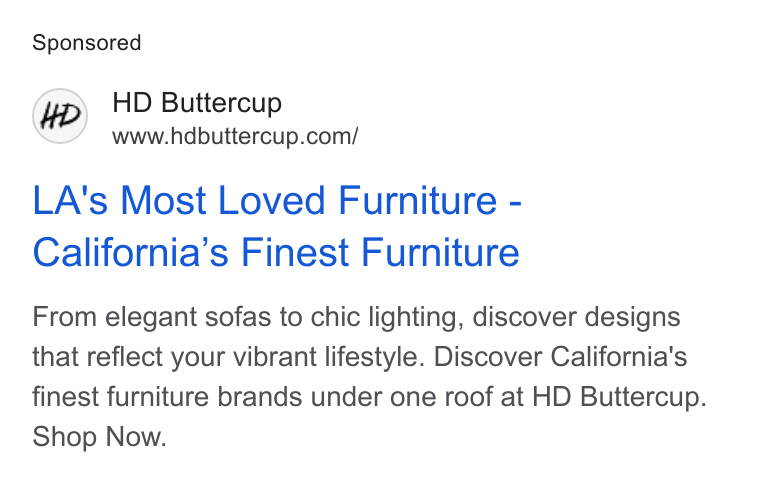Click the phrase finest furniture brands in the description
The width and height of the screenshot is (760, 480).
click(167, 397)
